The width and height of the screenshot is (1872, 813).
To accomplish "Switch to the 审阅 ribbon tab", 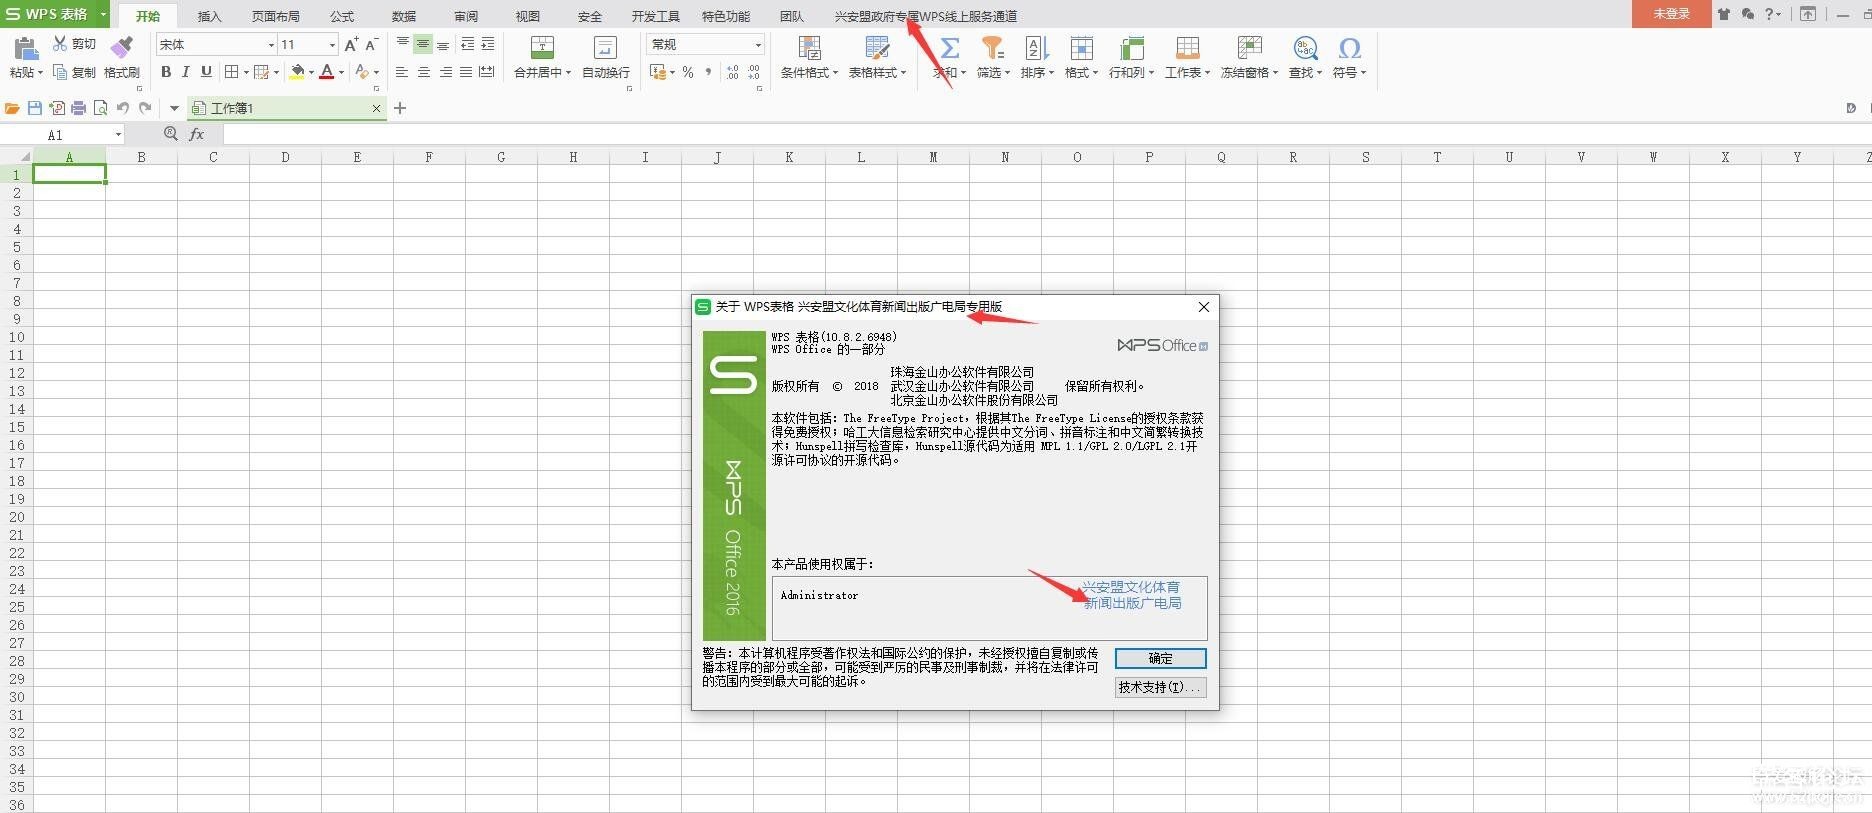I will click(x=466, y=16).
